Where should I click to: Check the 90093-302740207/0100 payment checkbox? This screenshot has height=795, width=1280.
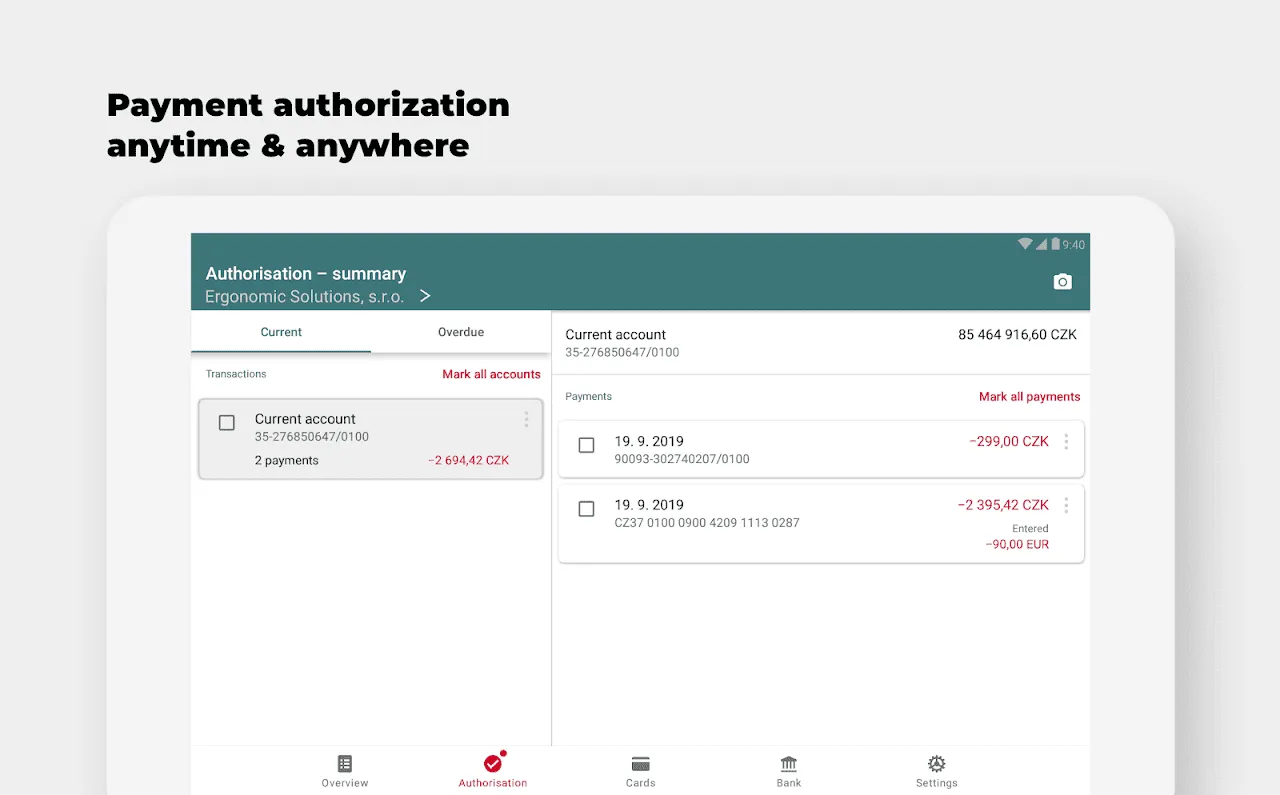(x=587, y=445)
